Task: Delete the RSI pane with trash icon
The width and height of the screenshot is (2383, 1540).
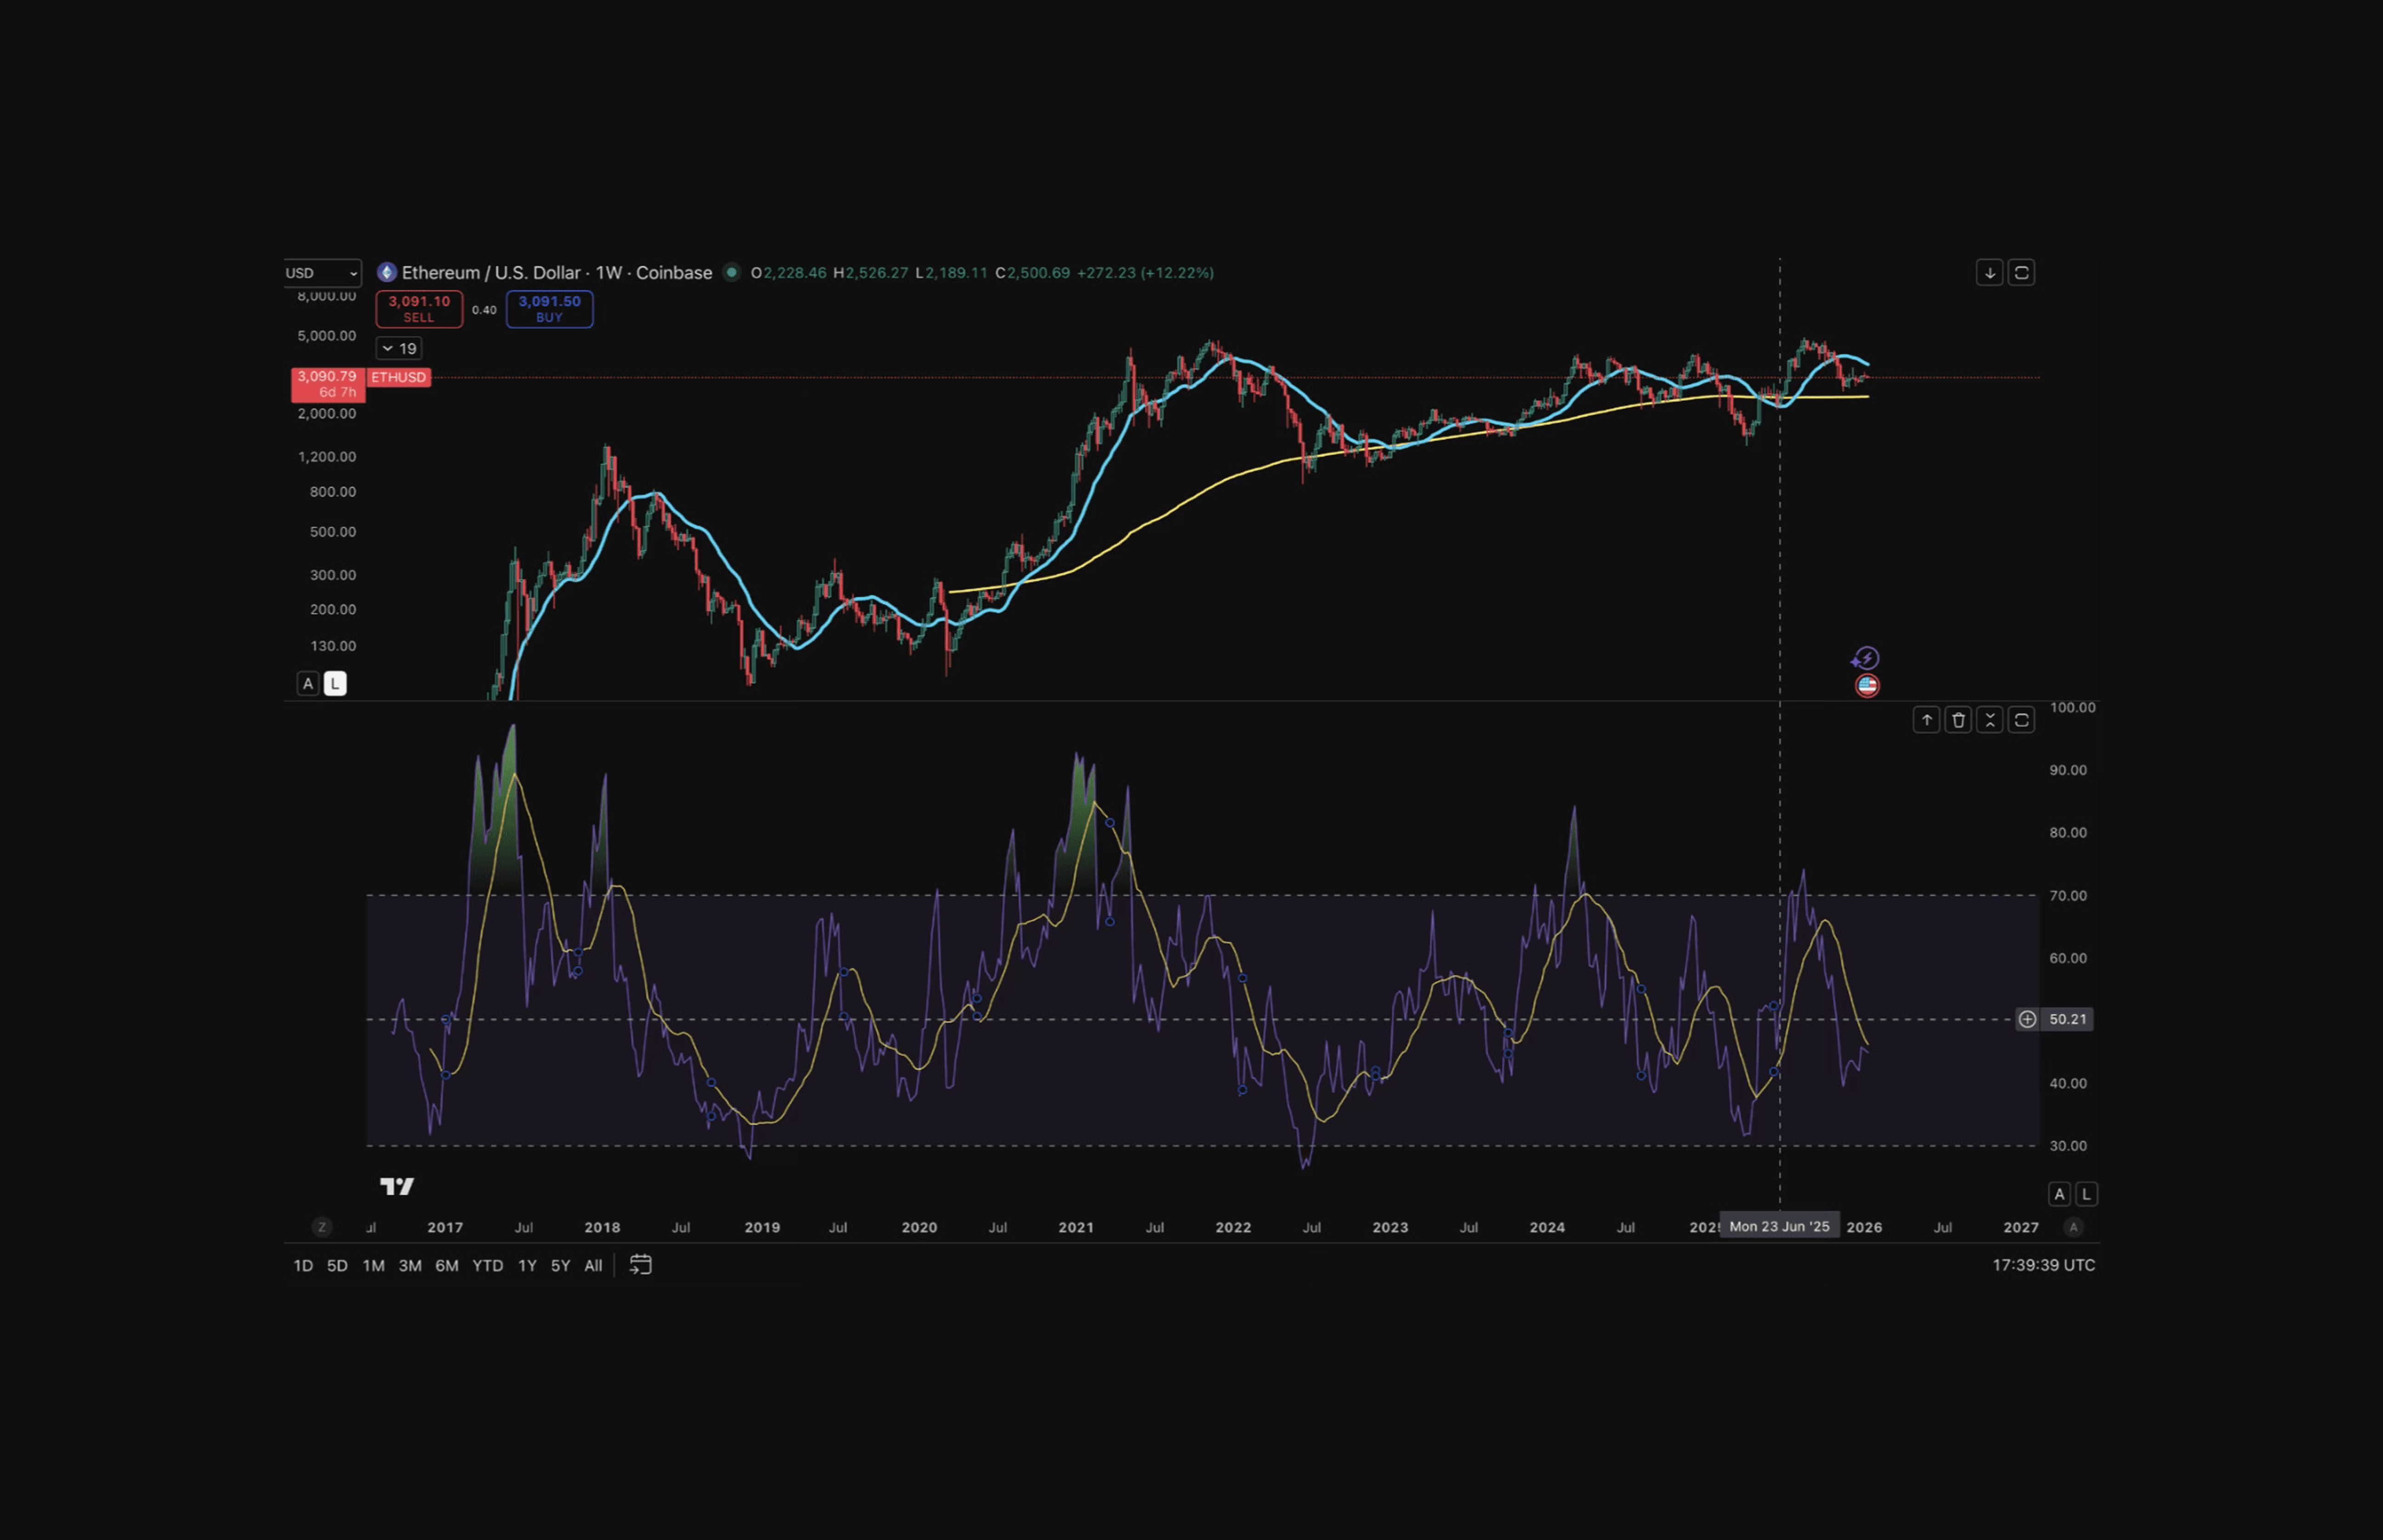Action: click(x=1958, y=720)
